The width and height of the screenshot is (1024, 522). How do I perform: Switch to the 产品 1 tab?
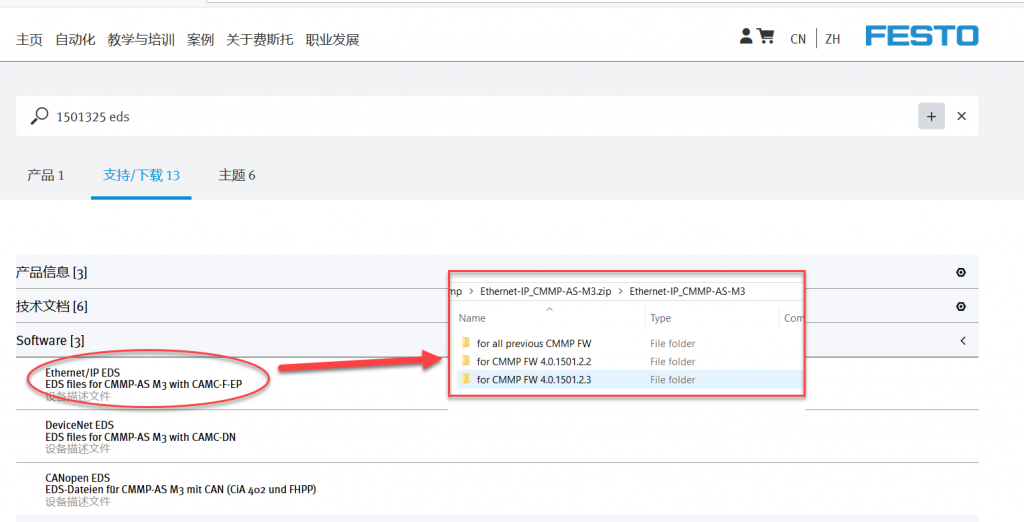pyautogui.click(x=46, y=175)
